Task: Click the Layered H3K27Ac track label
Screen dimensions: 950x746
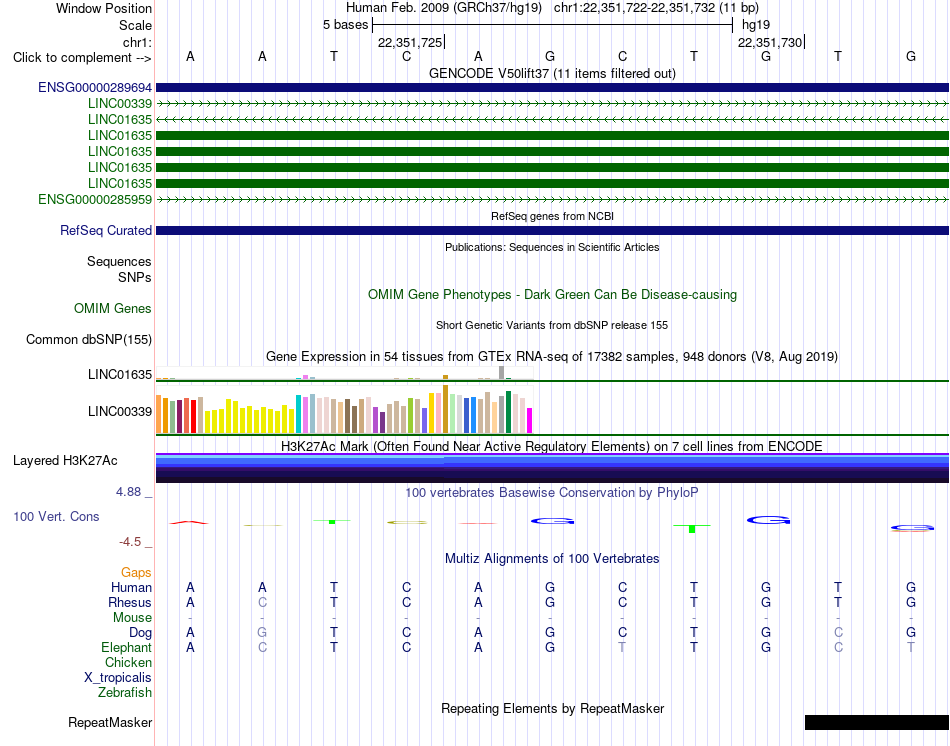Action: (65, 461)
